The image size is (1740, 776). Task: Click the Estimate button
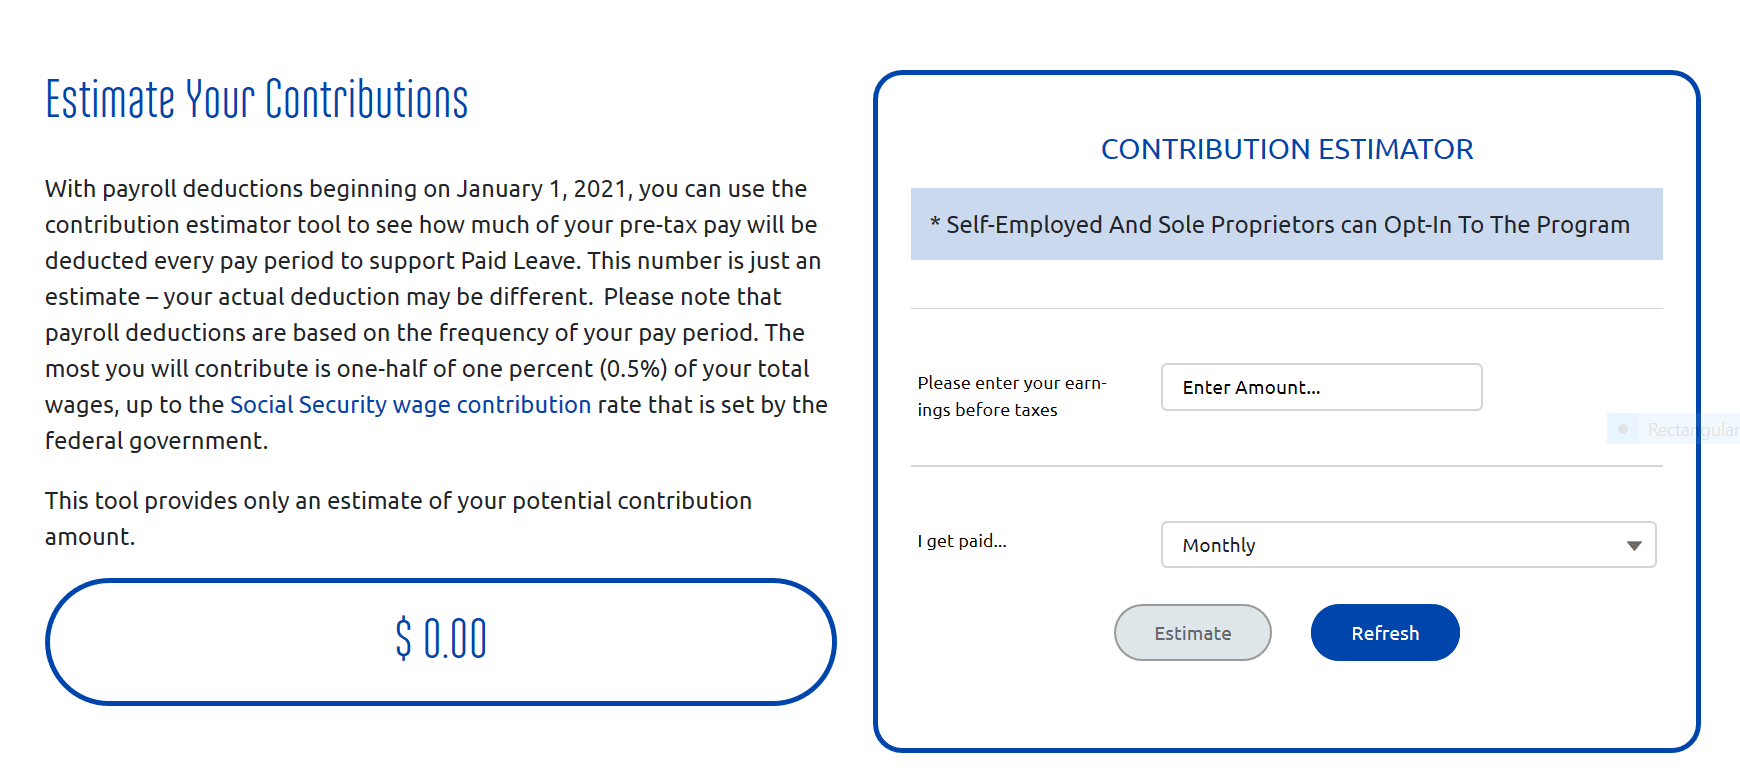[x=1192, y=633]
